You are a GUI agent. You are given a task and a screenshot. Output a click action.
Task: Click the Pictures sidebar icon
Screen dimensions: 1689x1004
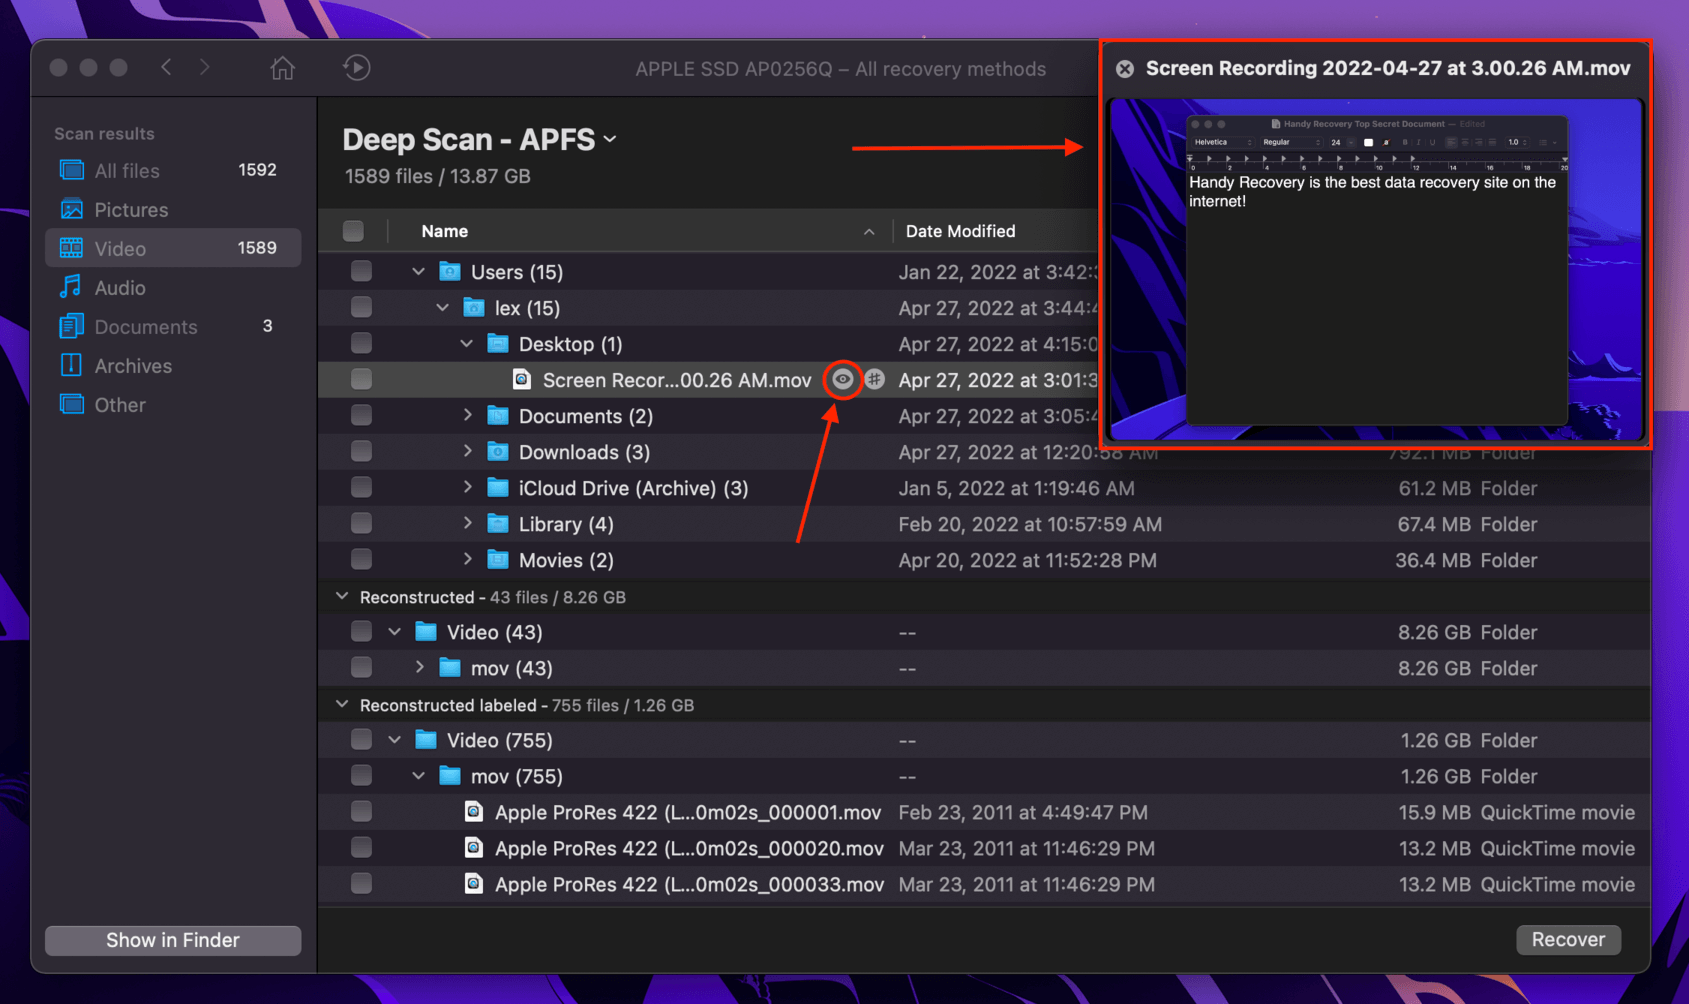[72, 209]
